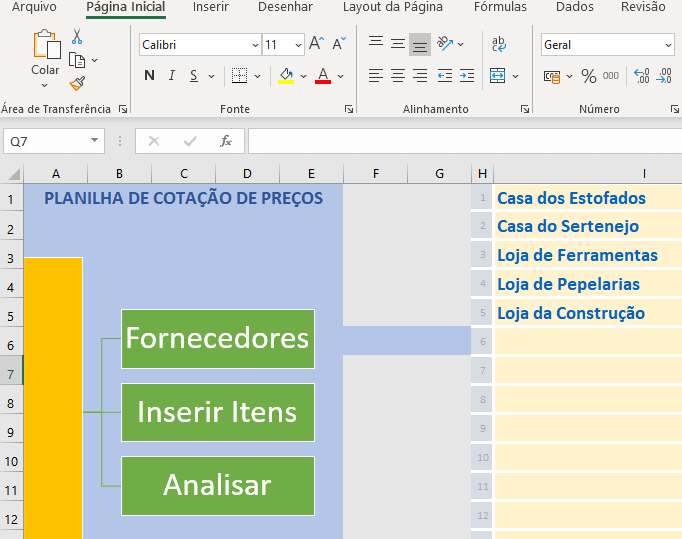The height and width of the screenshot is (539, 682).
Task: Apply thousands separator style (000)
Action: point(611,76)
